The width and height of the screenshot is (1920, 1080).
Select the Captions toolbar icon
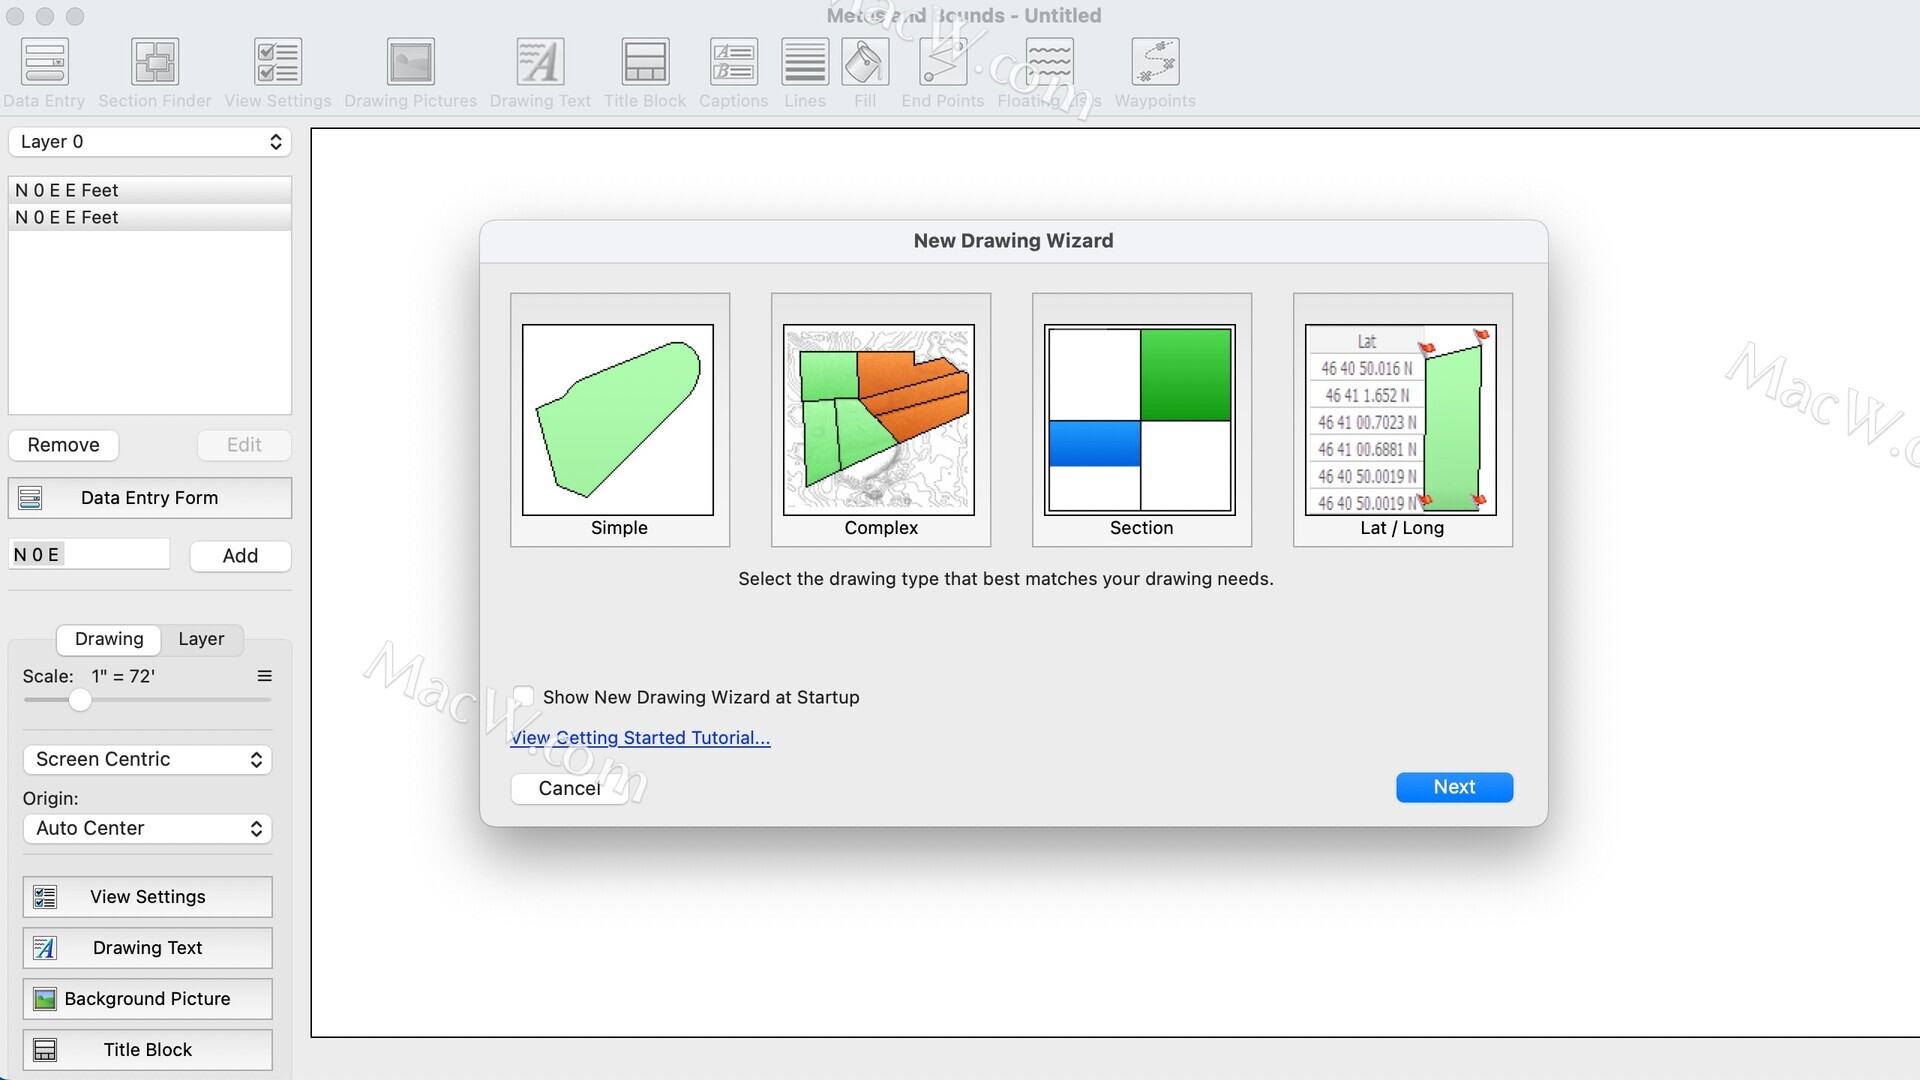coord(733,62)
